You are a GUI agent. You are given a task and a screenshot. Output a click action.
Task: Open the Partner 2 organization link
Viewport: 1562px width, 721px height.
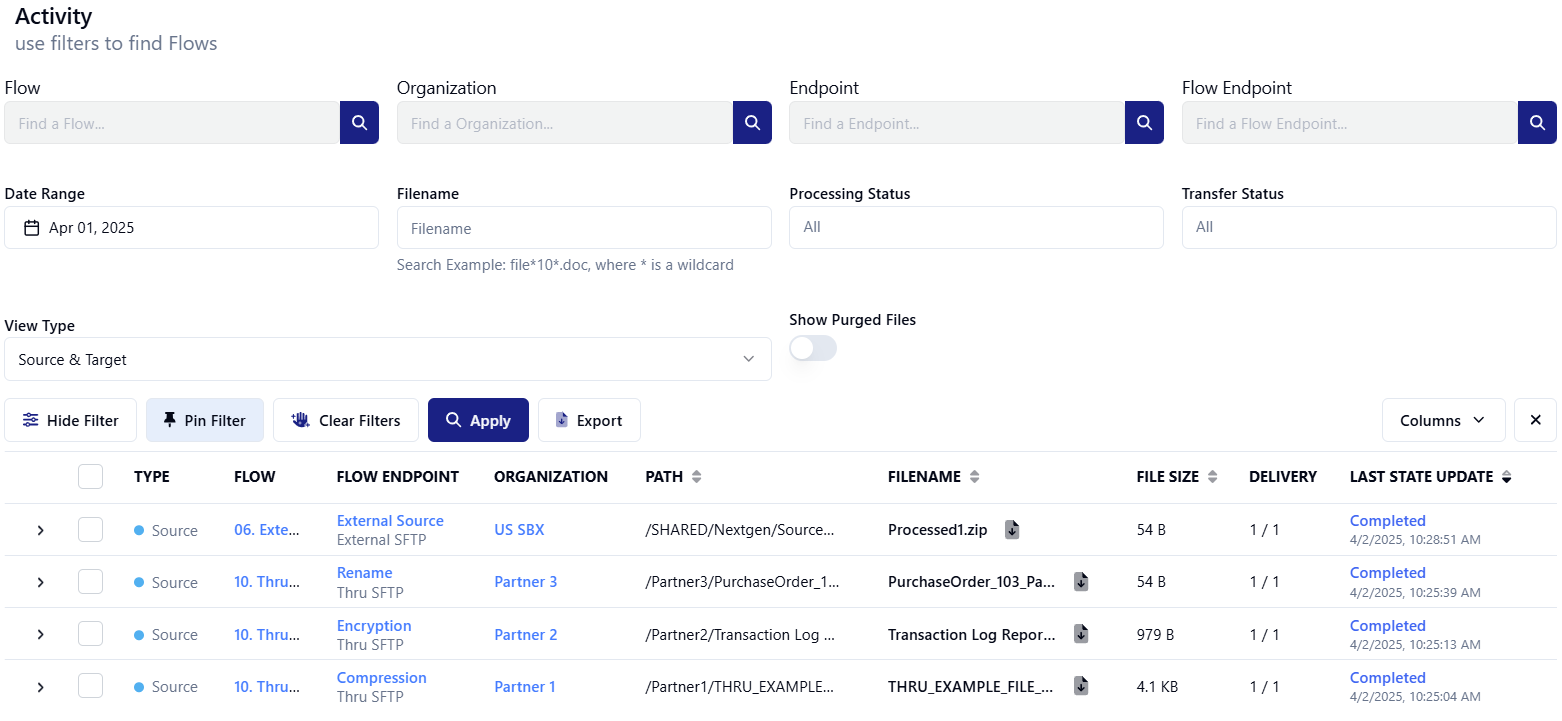(x=525, y=635)
